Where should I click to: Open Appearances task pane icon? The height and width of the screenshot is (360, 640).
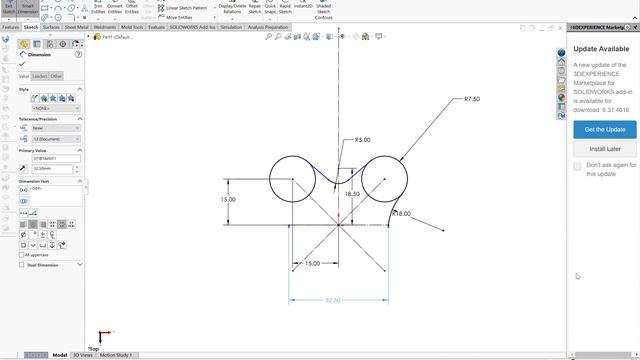click(561, 98)
